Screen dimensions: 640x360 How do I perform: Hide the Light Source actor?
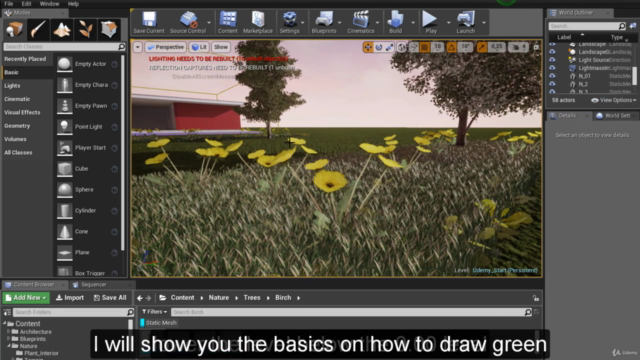coord(552,60)
